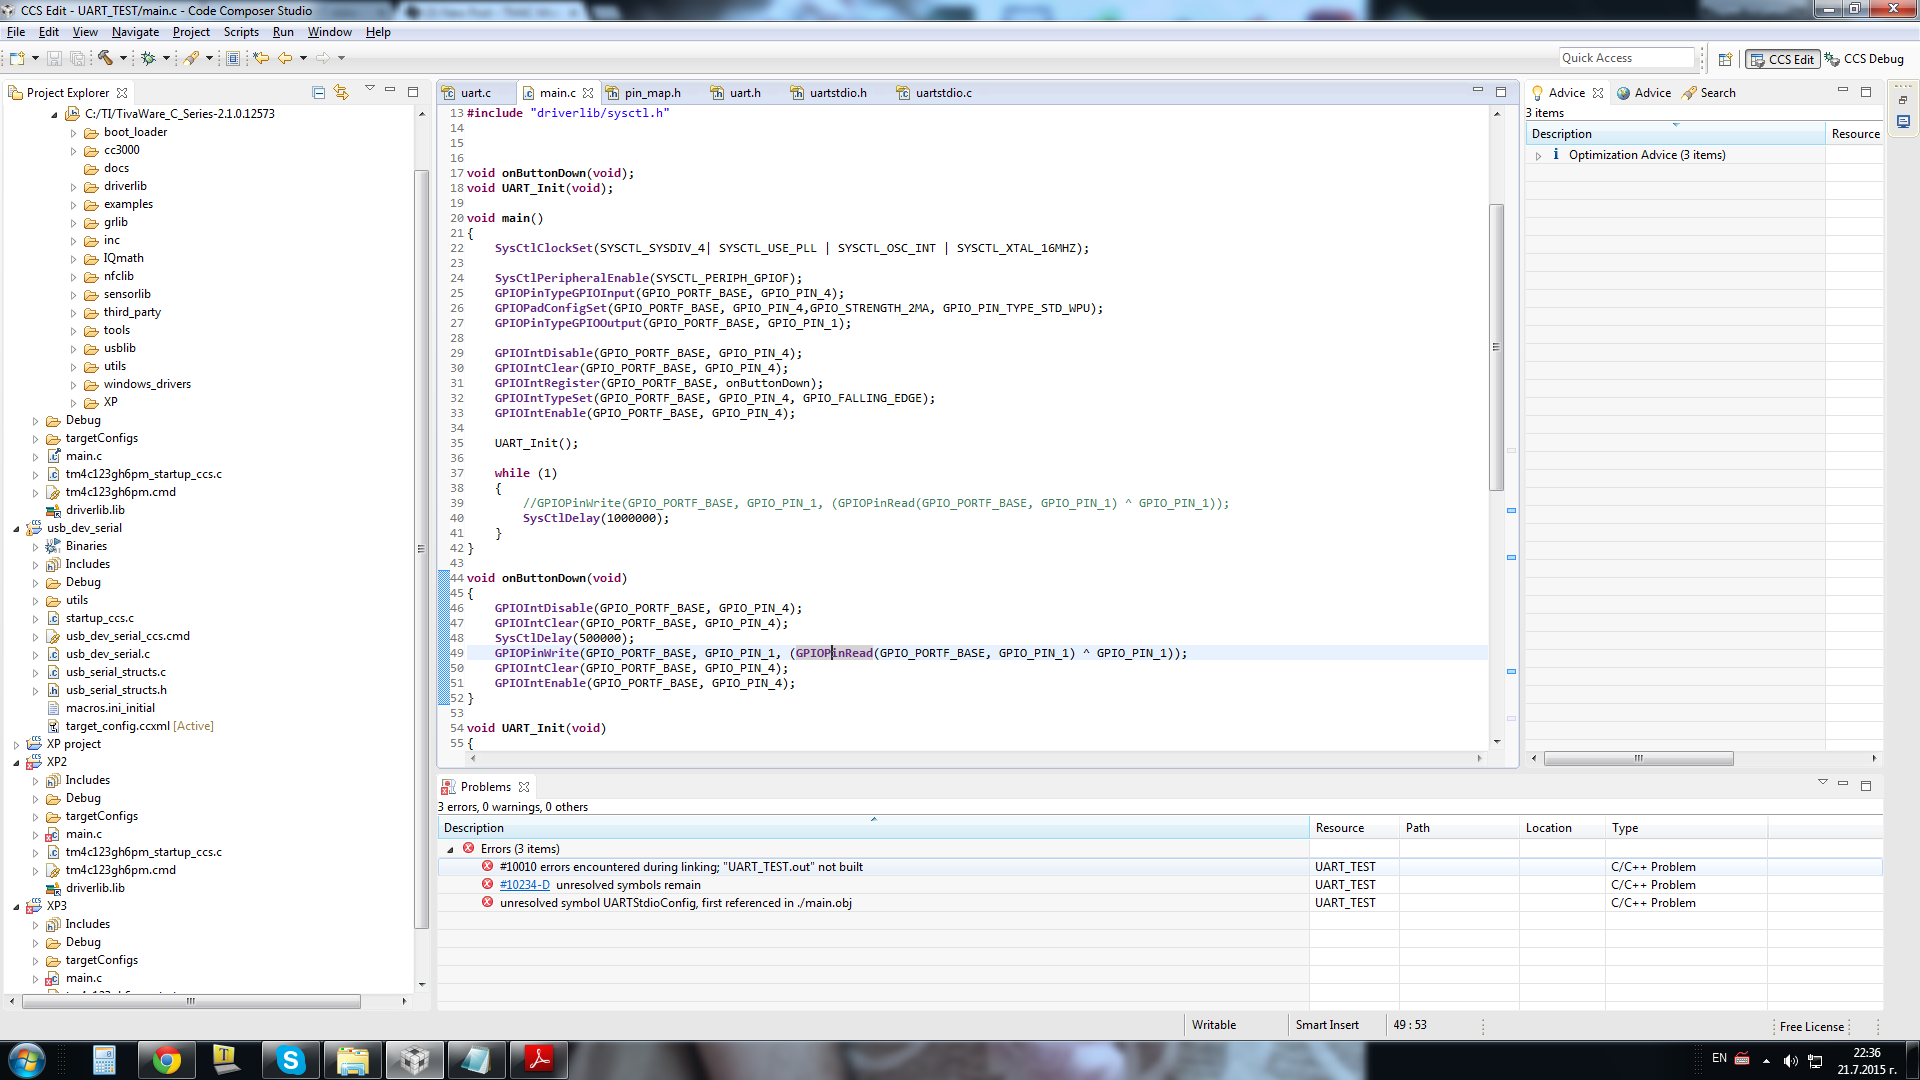Open the Scripts menu

coord(241,32)
